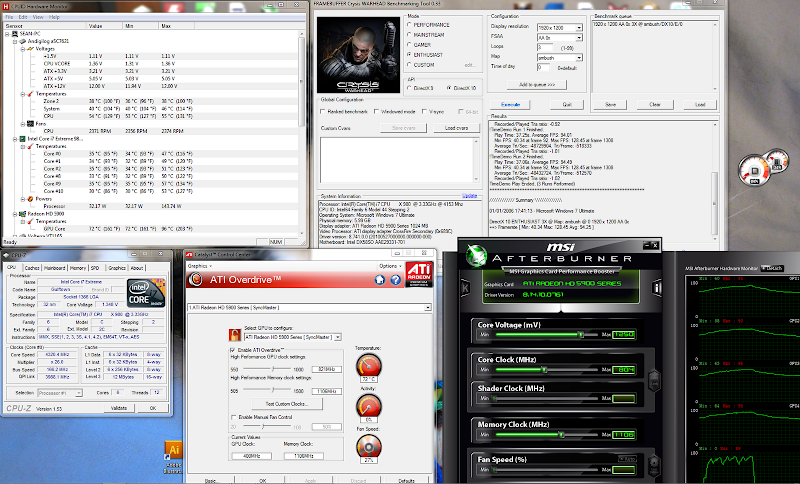800x484 pixels.
Task: Click the larger desktop gauge gadget
Action: coord(754,170)
